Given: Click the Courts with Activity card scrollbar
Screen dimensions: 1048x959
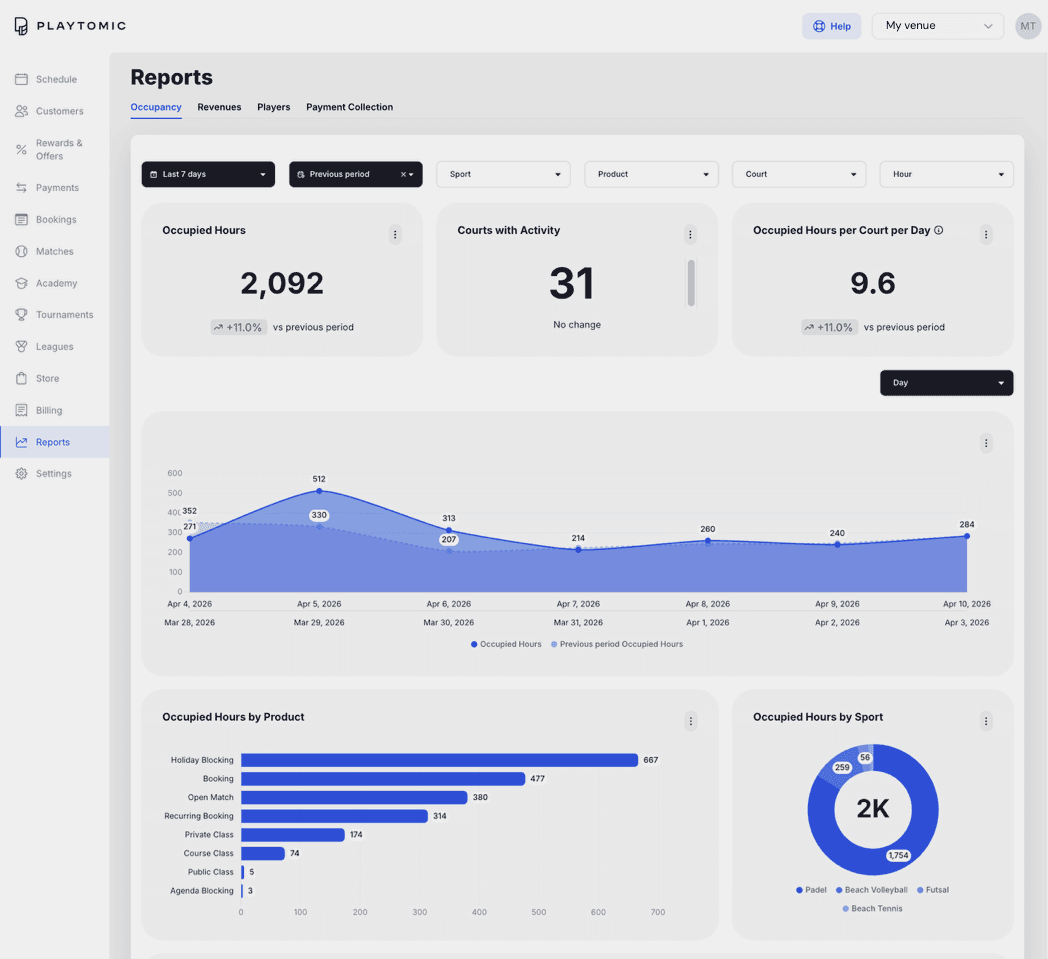Looking at the screenshot, I should tap(690, 283).
